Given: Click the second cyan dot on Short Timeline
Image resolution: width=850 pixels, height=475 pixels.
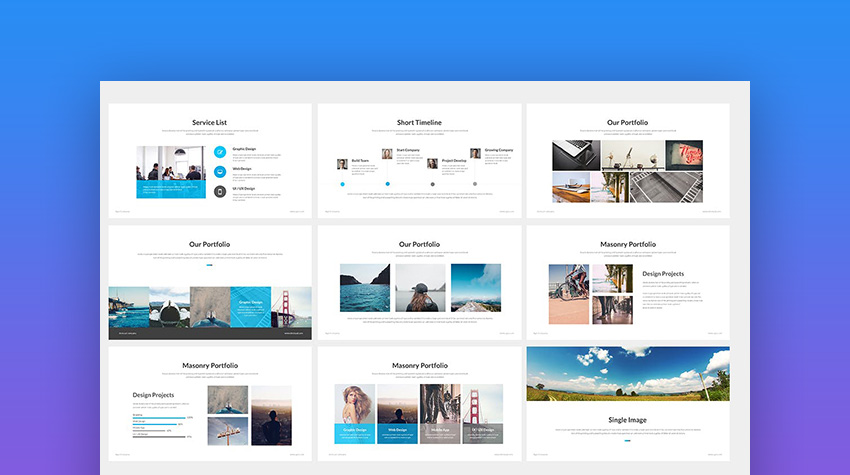Looking at the screenshot, I should click(x=388, y=184).
